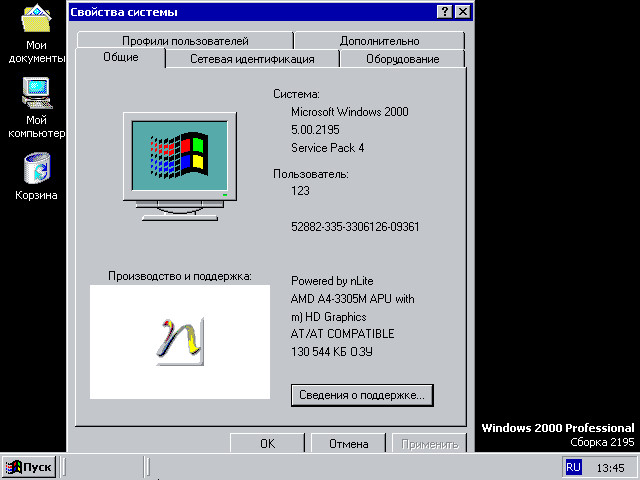Click the AMD A4-3305M APU with text
640x480 pixels.
pyautogui.click(x=353, y=299)
